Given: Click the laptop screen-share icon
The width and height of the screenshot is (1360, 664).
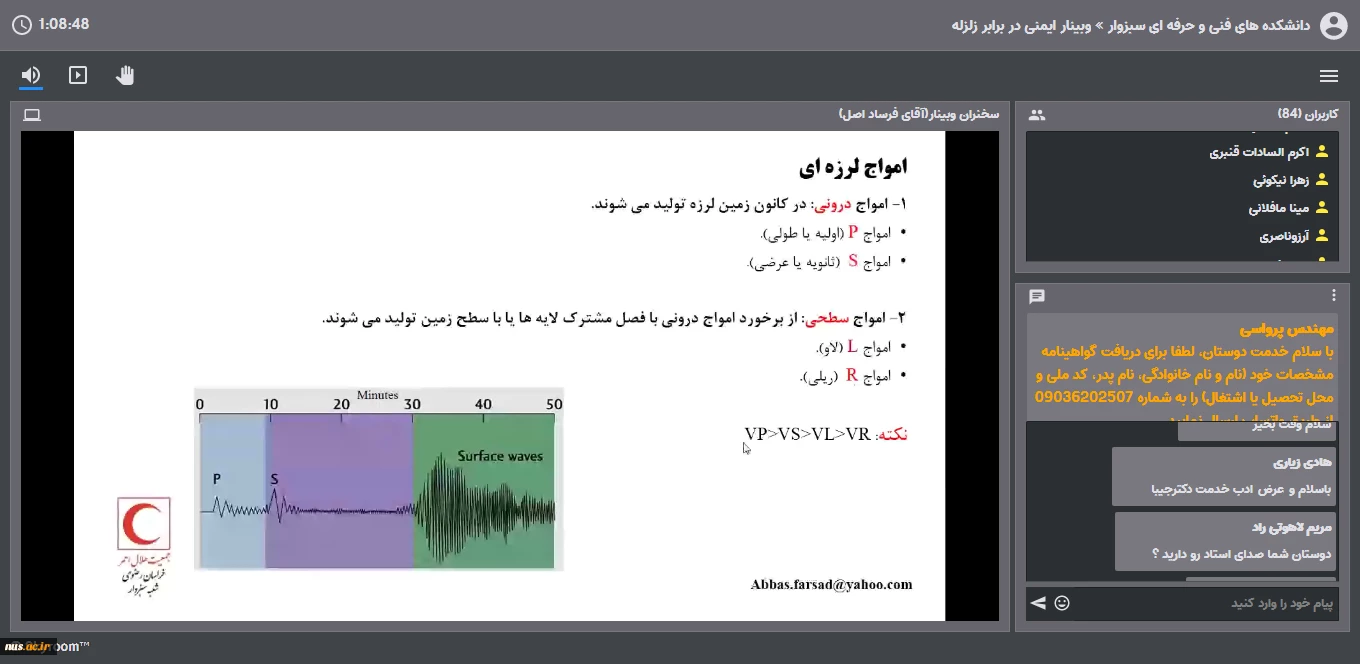Looking at the screenshot, I should (32, 115).
